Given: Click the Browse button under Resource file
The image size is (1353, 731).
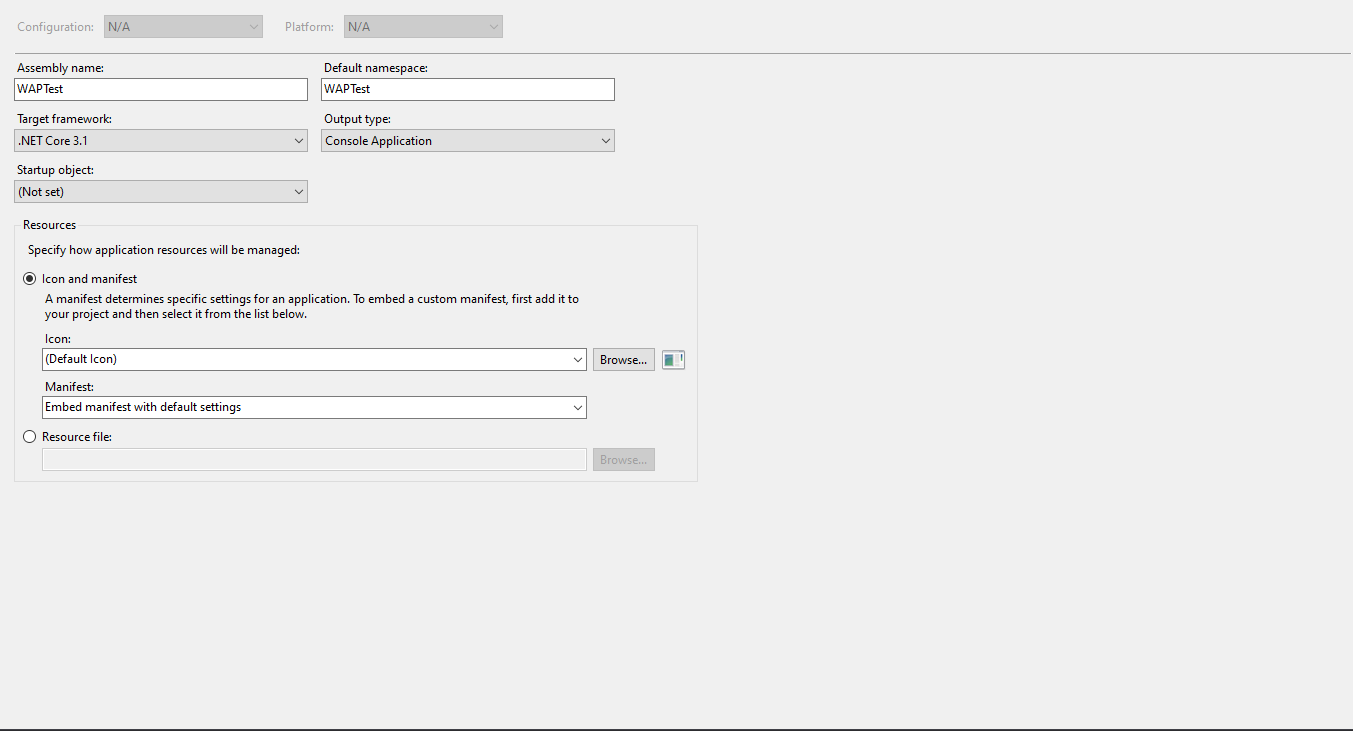Looking at the screenshot, I should point(623,459).
